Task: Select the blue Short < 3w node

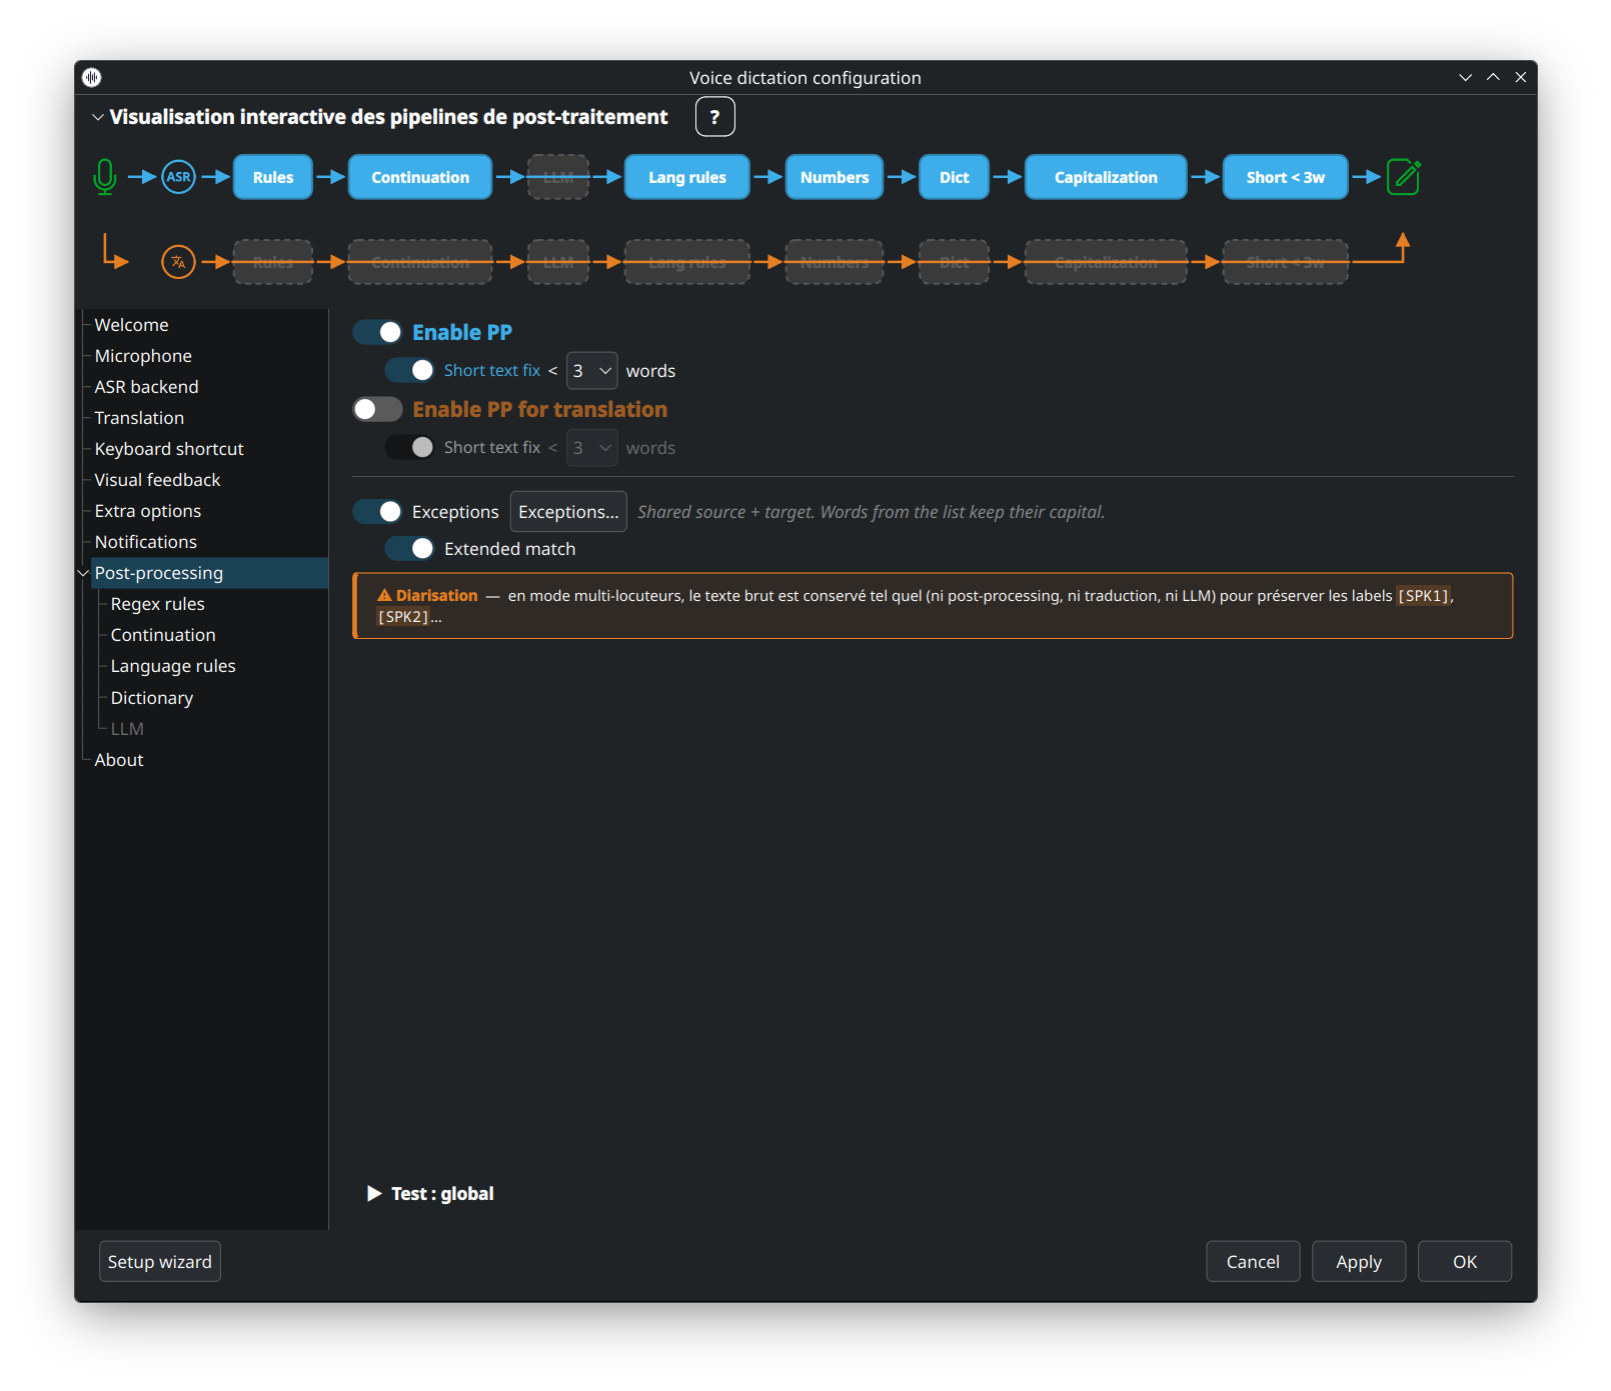Action: [x=1285, y=177]
